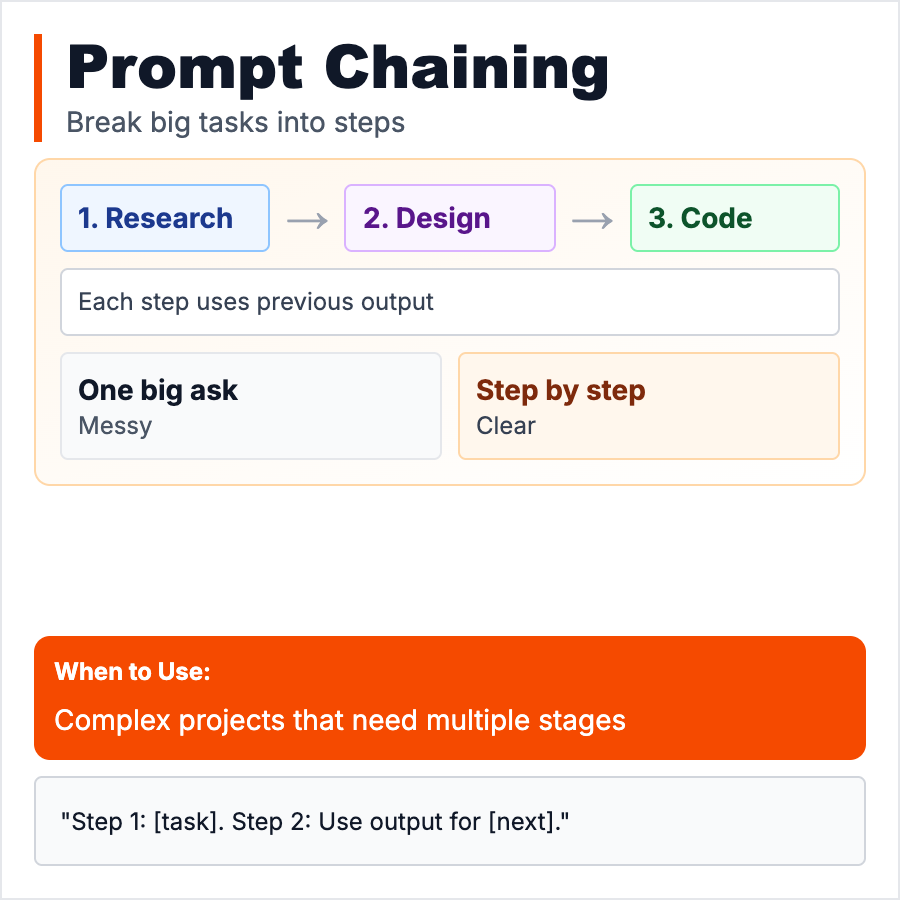Click the "When to Use:" label
Screen dimensions: 900x900
[132, 672]
